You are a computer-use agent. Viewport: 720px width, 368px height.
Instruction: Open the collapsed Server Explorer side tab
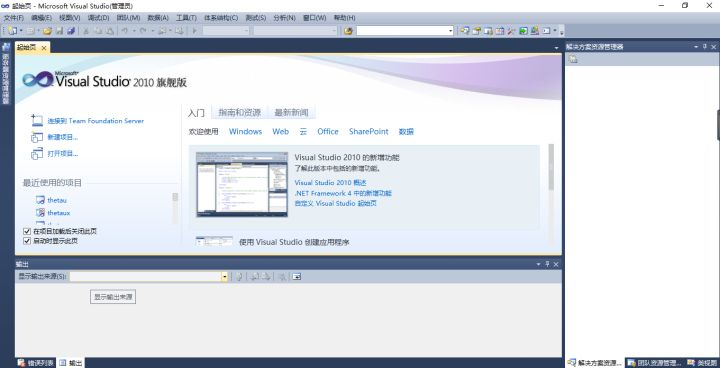point(6,74)
